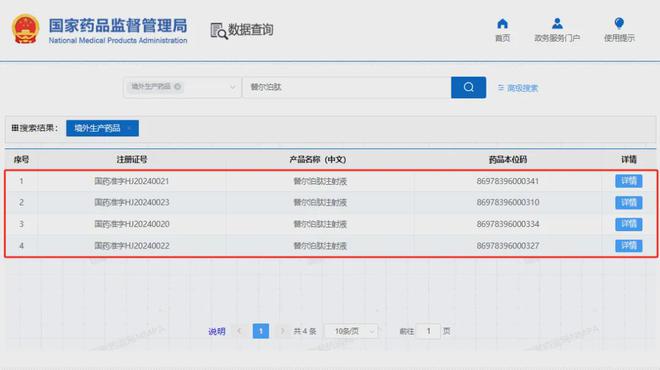The width and height of the screenshot is (660, 370).
Task: Focus the 前往 page number input
Action: 428,331
